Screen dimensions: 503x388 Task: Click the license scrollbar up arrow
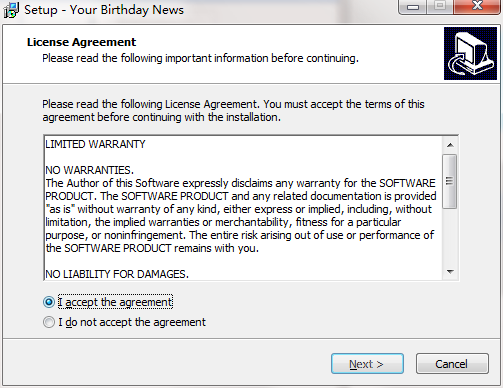(x=450, y=145)
